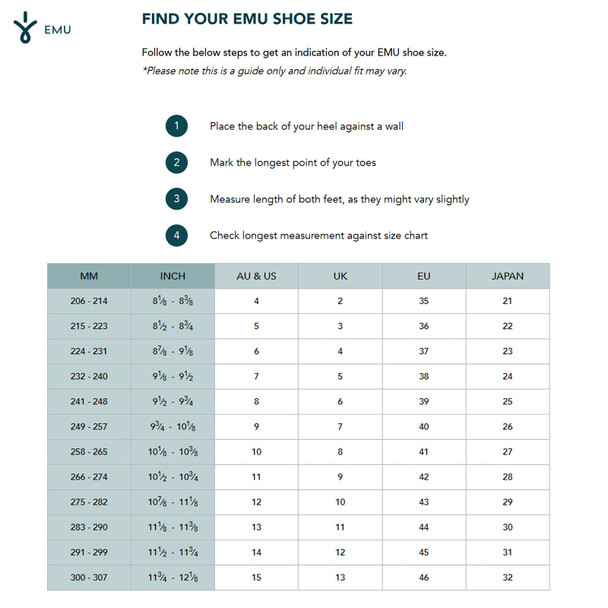The image size is (608, 608).
Task: Select the 300 - 307 mm cell
Action: [89, 578]
